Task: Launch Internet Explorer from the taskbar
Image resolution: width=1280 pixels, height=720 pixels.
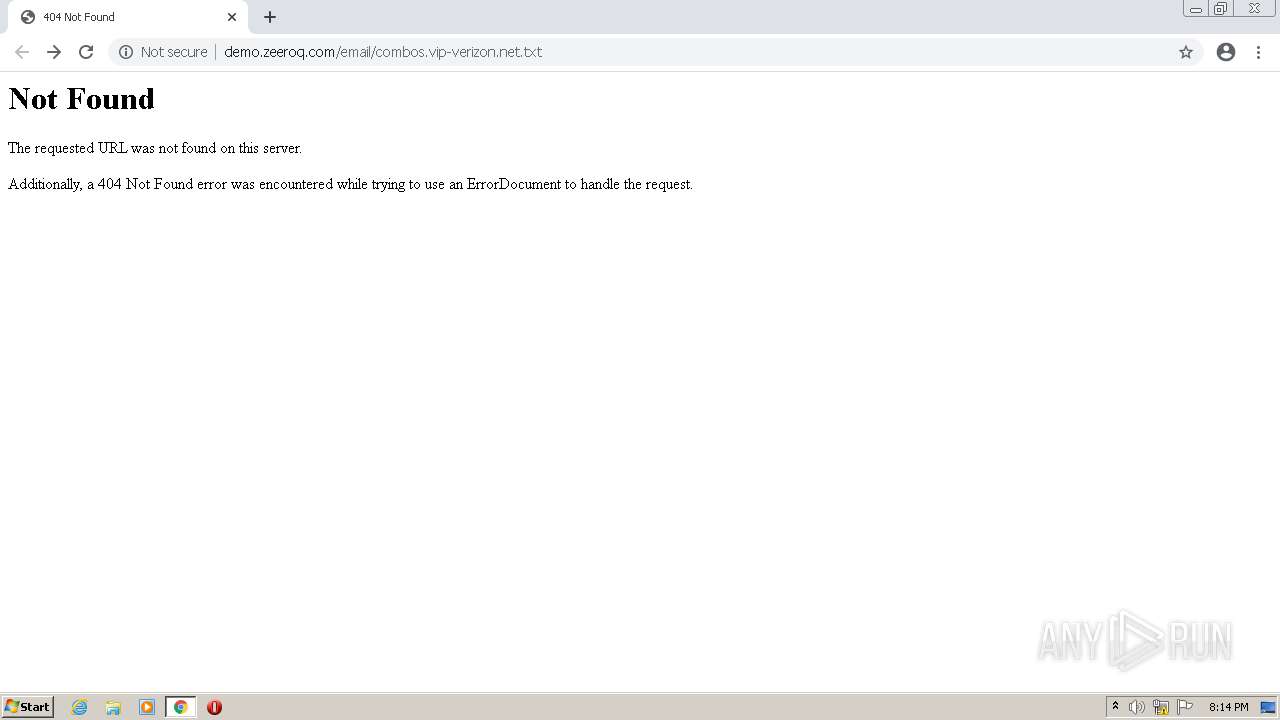Action: (x=80, y=707)
